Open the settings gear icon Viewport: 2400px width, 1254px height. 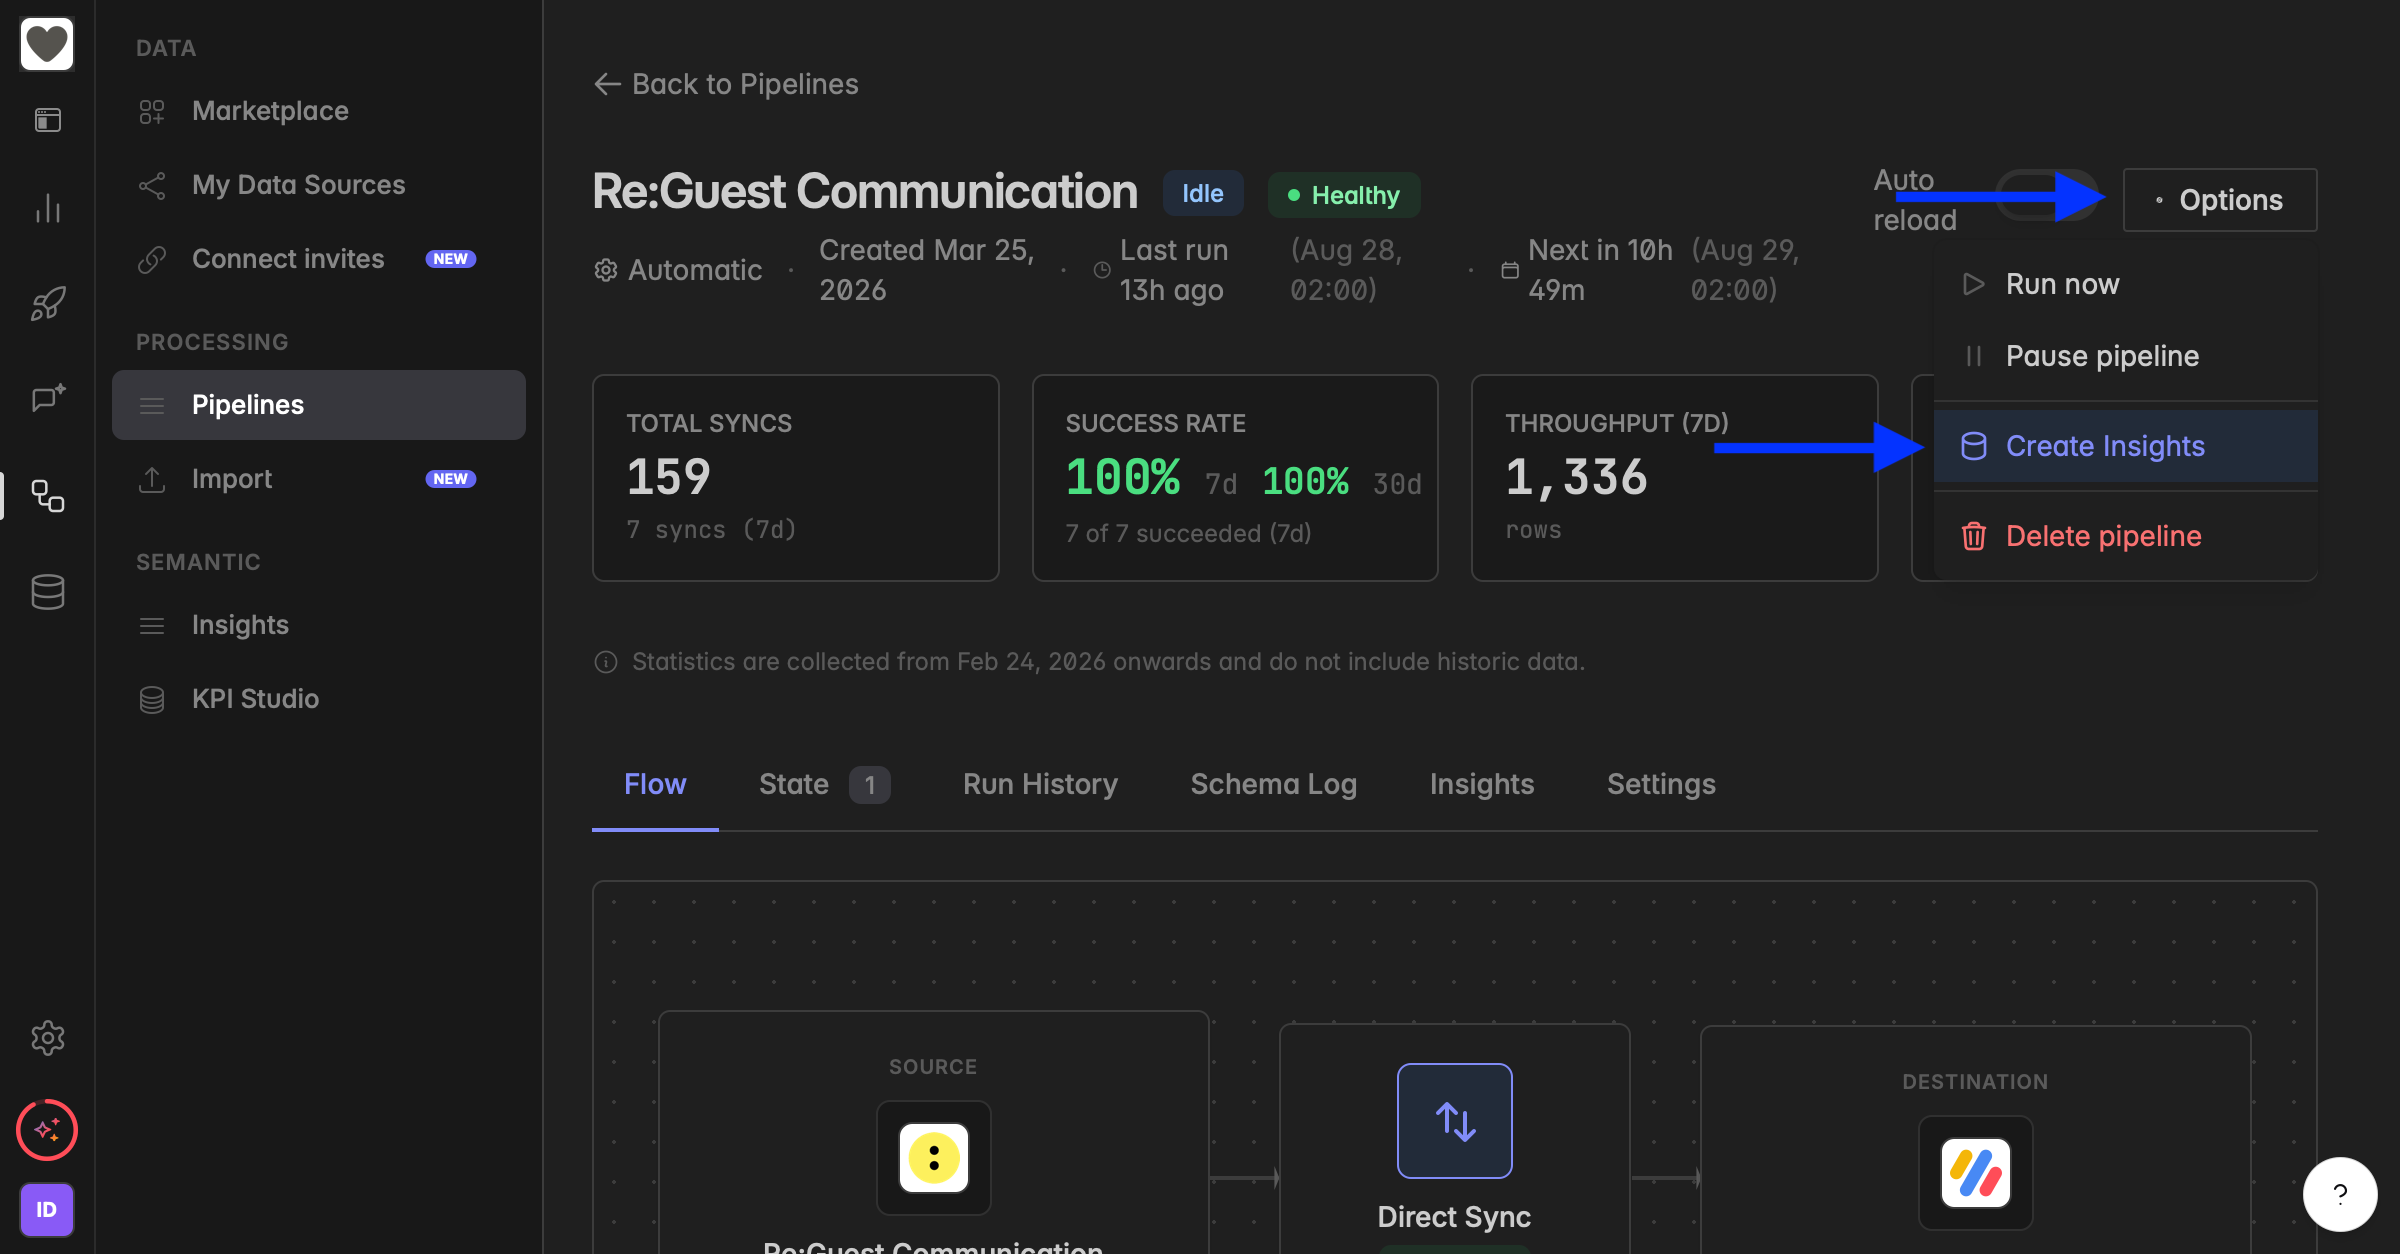[47, 1038]
